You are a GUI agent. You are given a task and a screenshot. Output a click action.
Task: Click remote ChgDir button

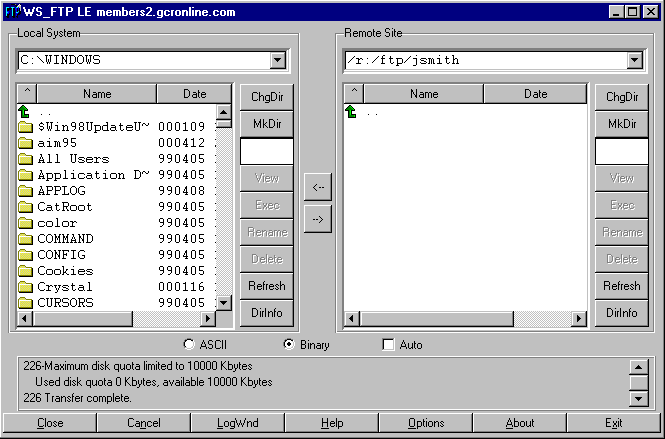[x=622, y=97]
